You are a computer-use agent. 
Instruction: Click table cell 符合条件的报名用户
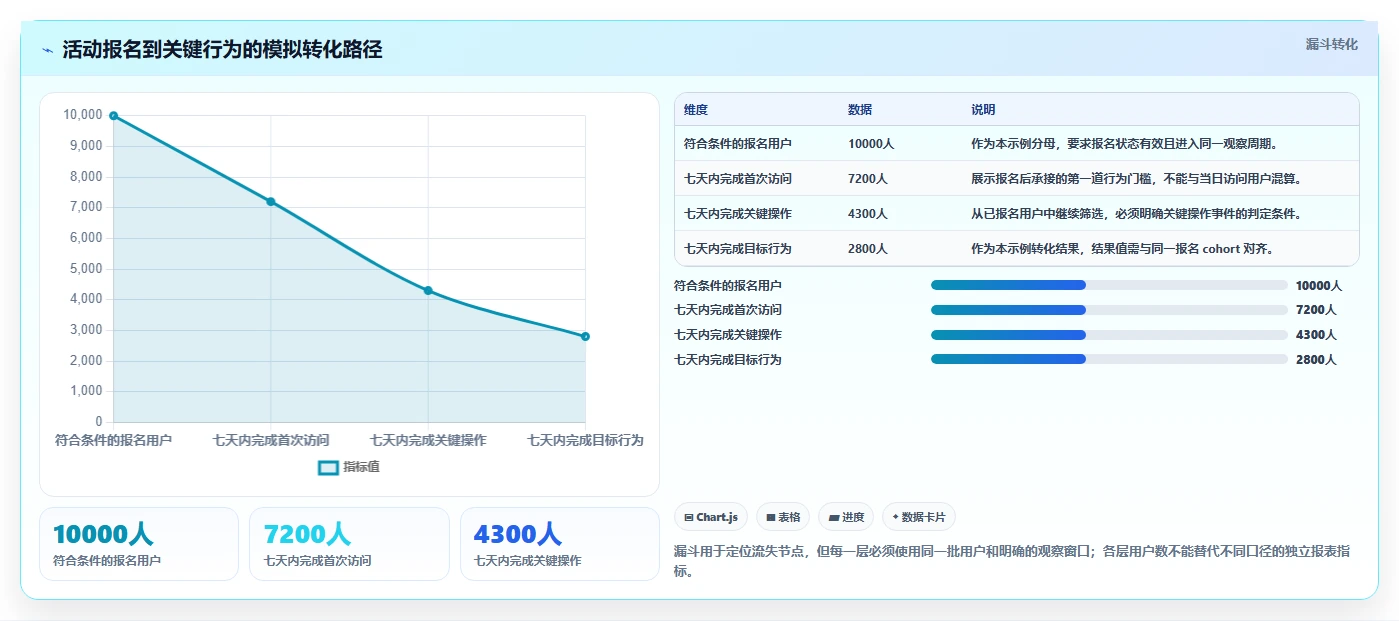point(738,144)
